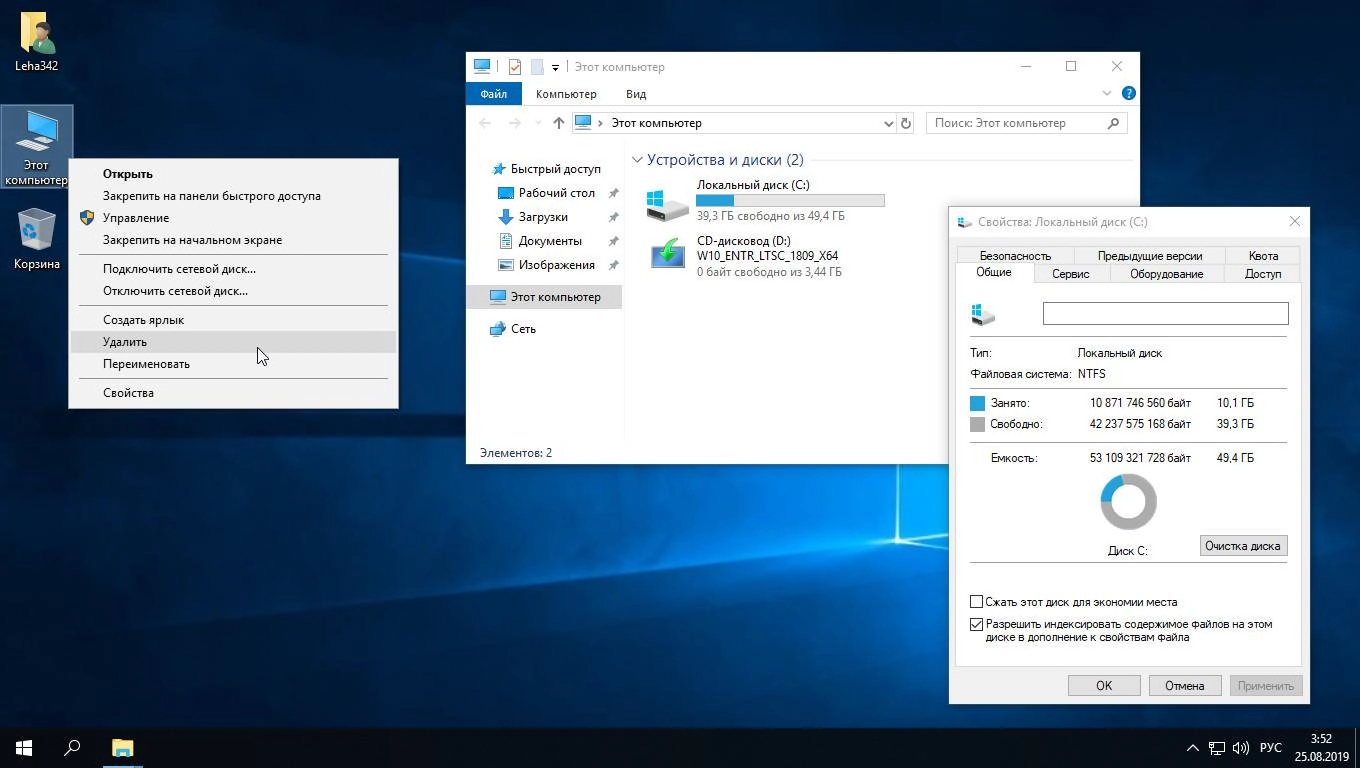Select Сеть in navigation pane

point(512,329)
